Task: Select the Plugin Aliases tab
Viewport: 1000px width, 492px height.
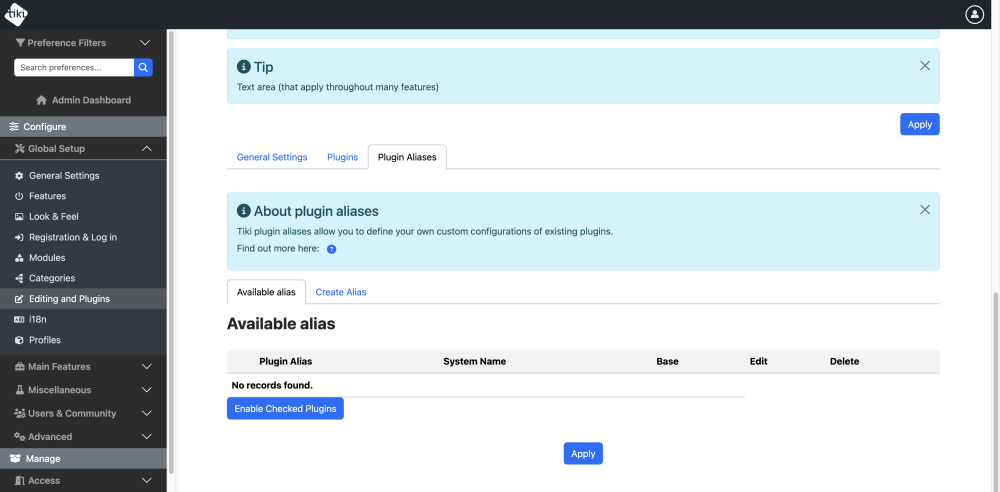Action: tap(407, 157)
